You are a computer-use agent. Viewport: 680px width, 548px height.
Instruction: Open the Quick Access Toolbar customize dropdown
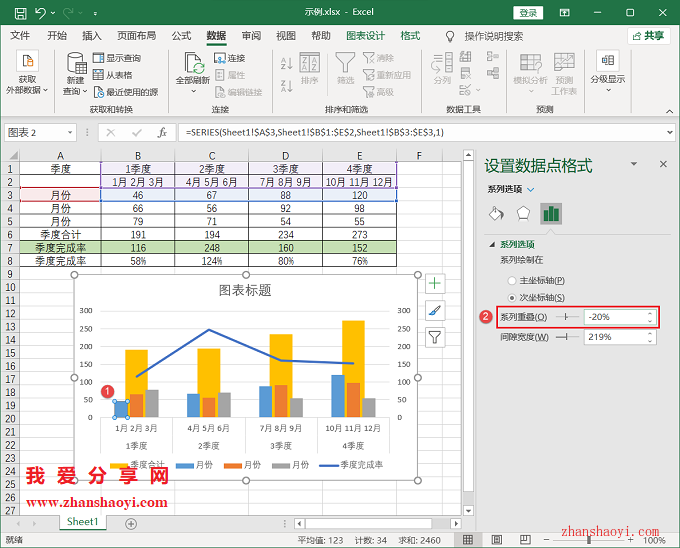tap(95, 14)
